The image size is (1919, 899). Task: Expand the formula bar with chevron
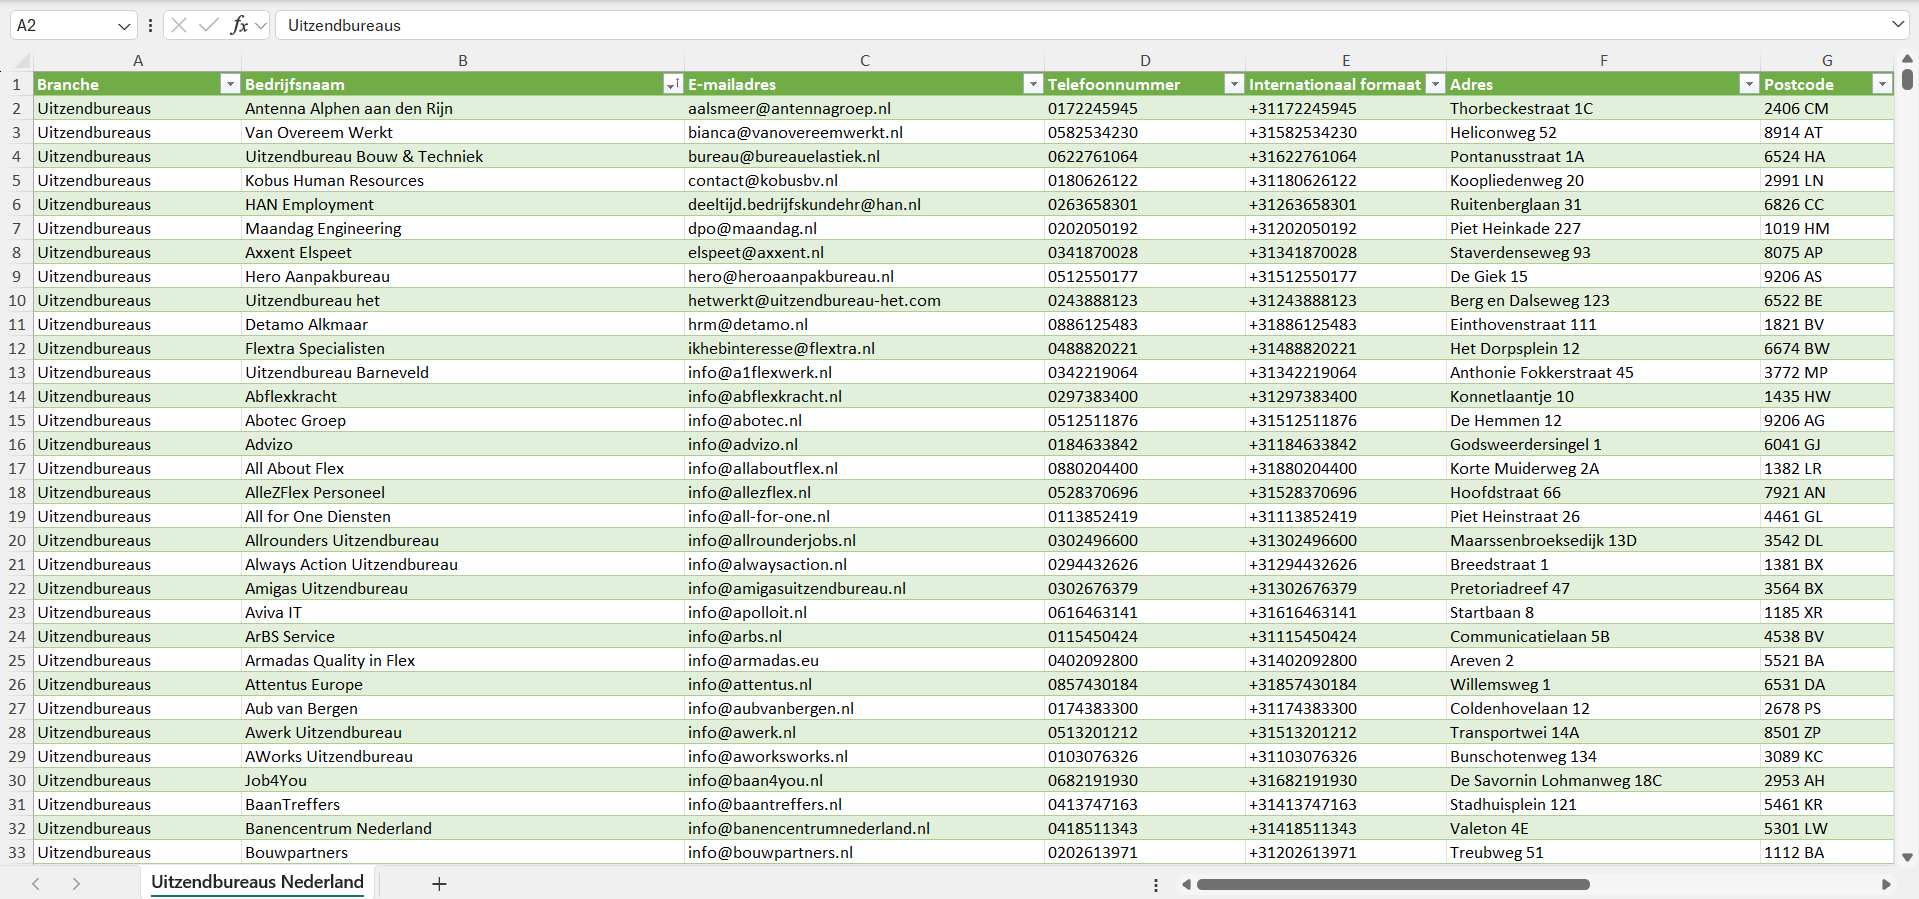(1897, 25)
